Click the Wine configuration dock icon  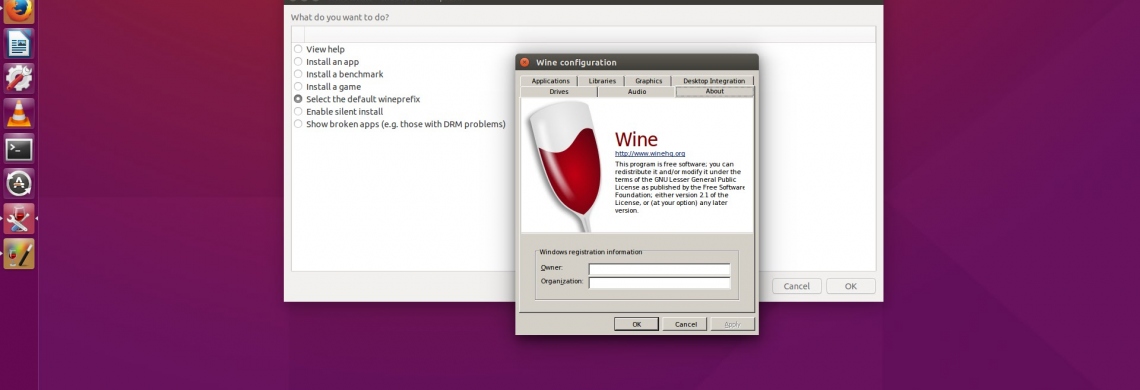point(19,253)
